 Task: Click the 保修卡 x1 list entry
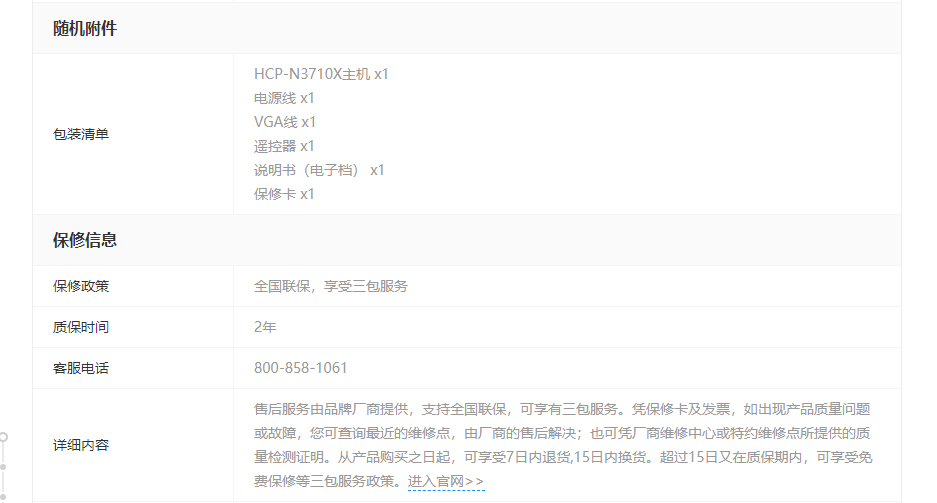[x=284, y=194]
